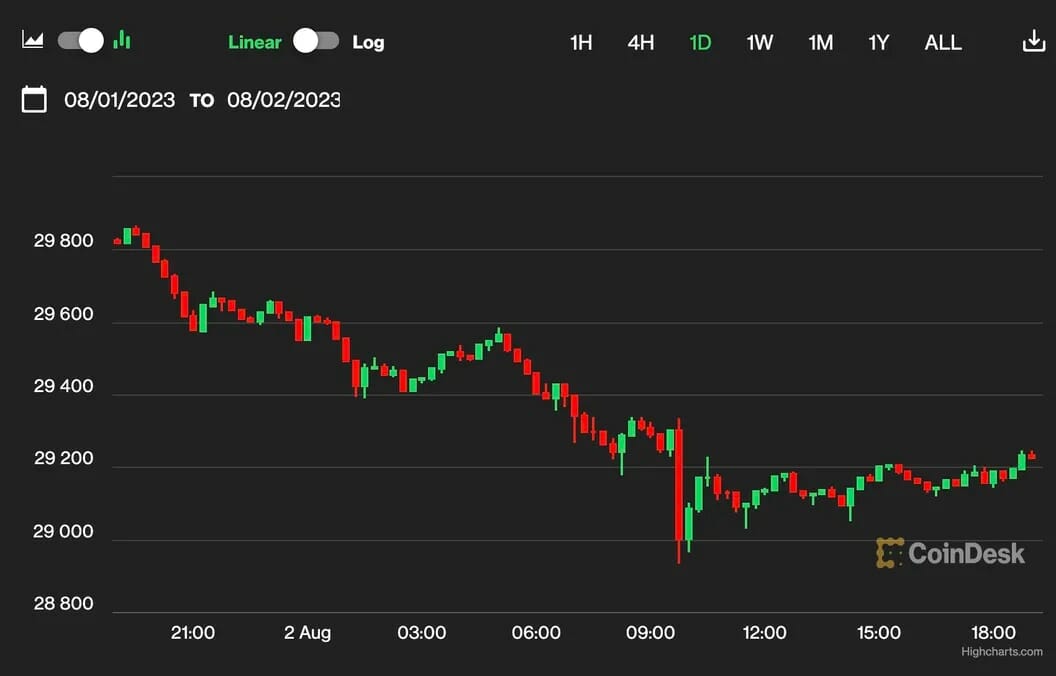
Task: Select the Linear scale label
Action: pyautogui.click(x=255, y=42)
